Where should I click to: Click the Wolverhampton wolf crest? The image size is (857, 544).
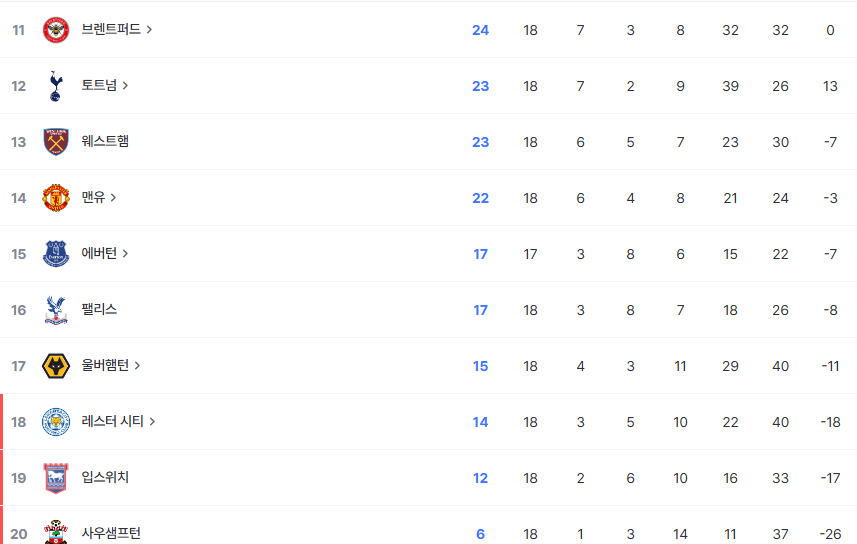(x=56, y=366)
